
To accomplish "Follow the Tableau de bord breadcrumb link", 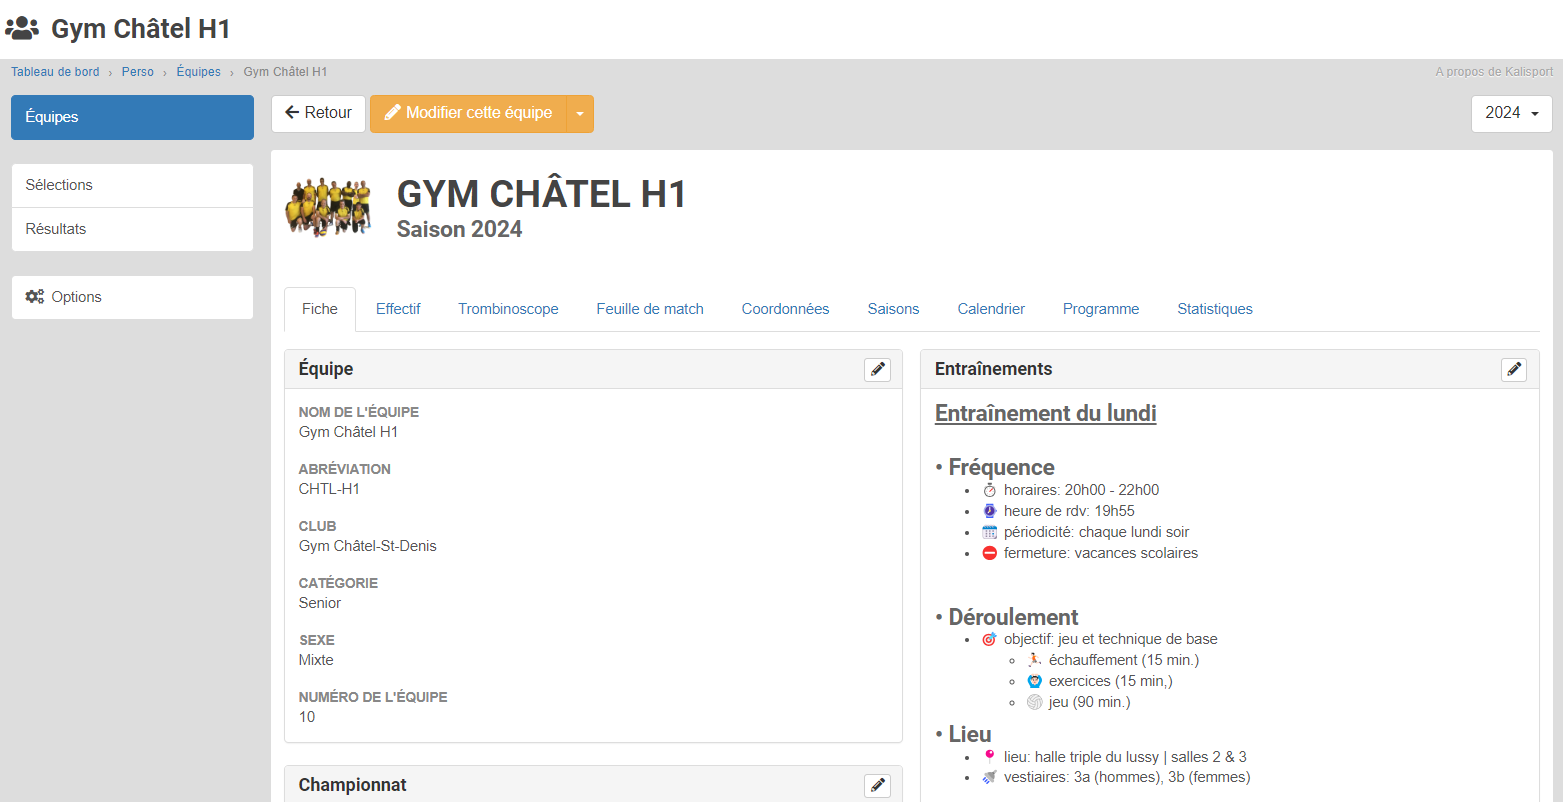I will [x=55, y=72].
